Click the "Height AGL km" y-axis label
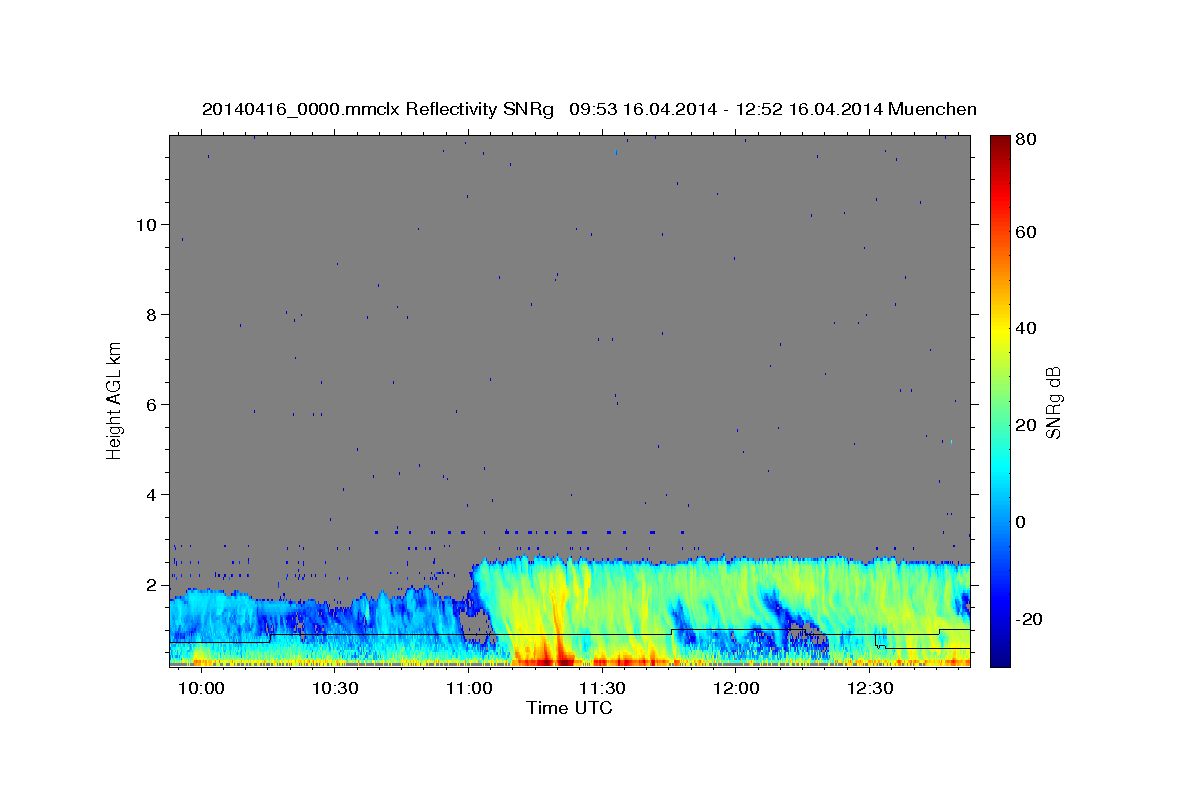The image size is (1200, 800). 115,400
